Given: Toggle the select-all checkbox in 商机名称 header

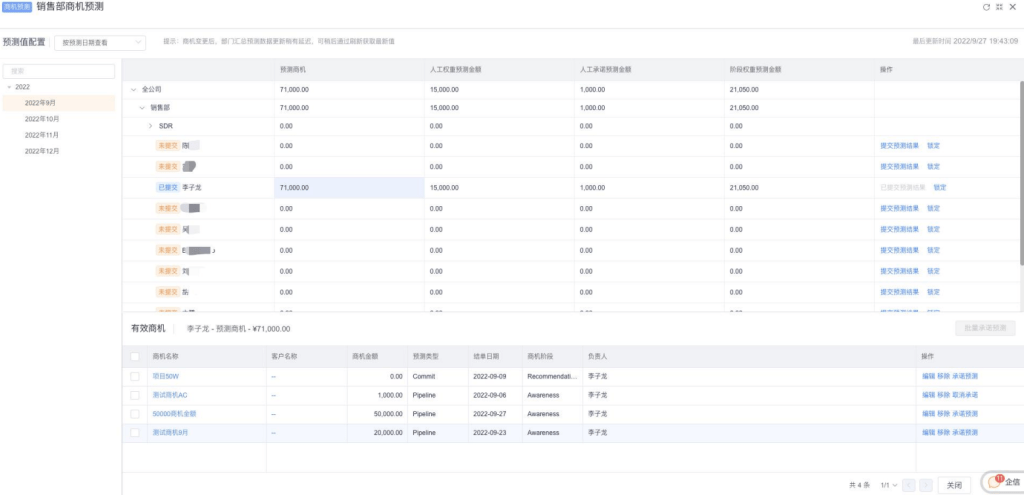Looking at the screenshot, I should 135,355.
